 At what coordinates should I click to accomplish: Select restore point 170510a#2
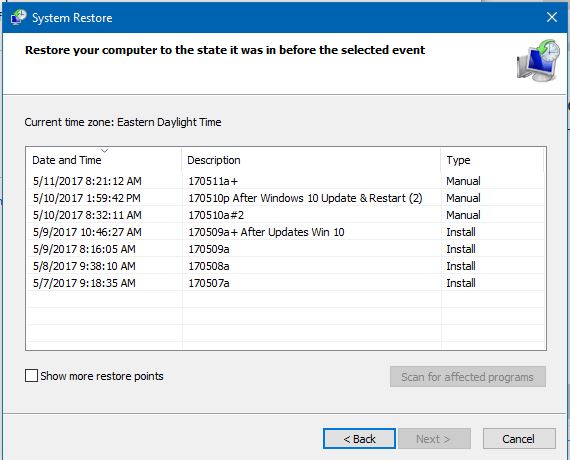(286, 215)
